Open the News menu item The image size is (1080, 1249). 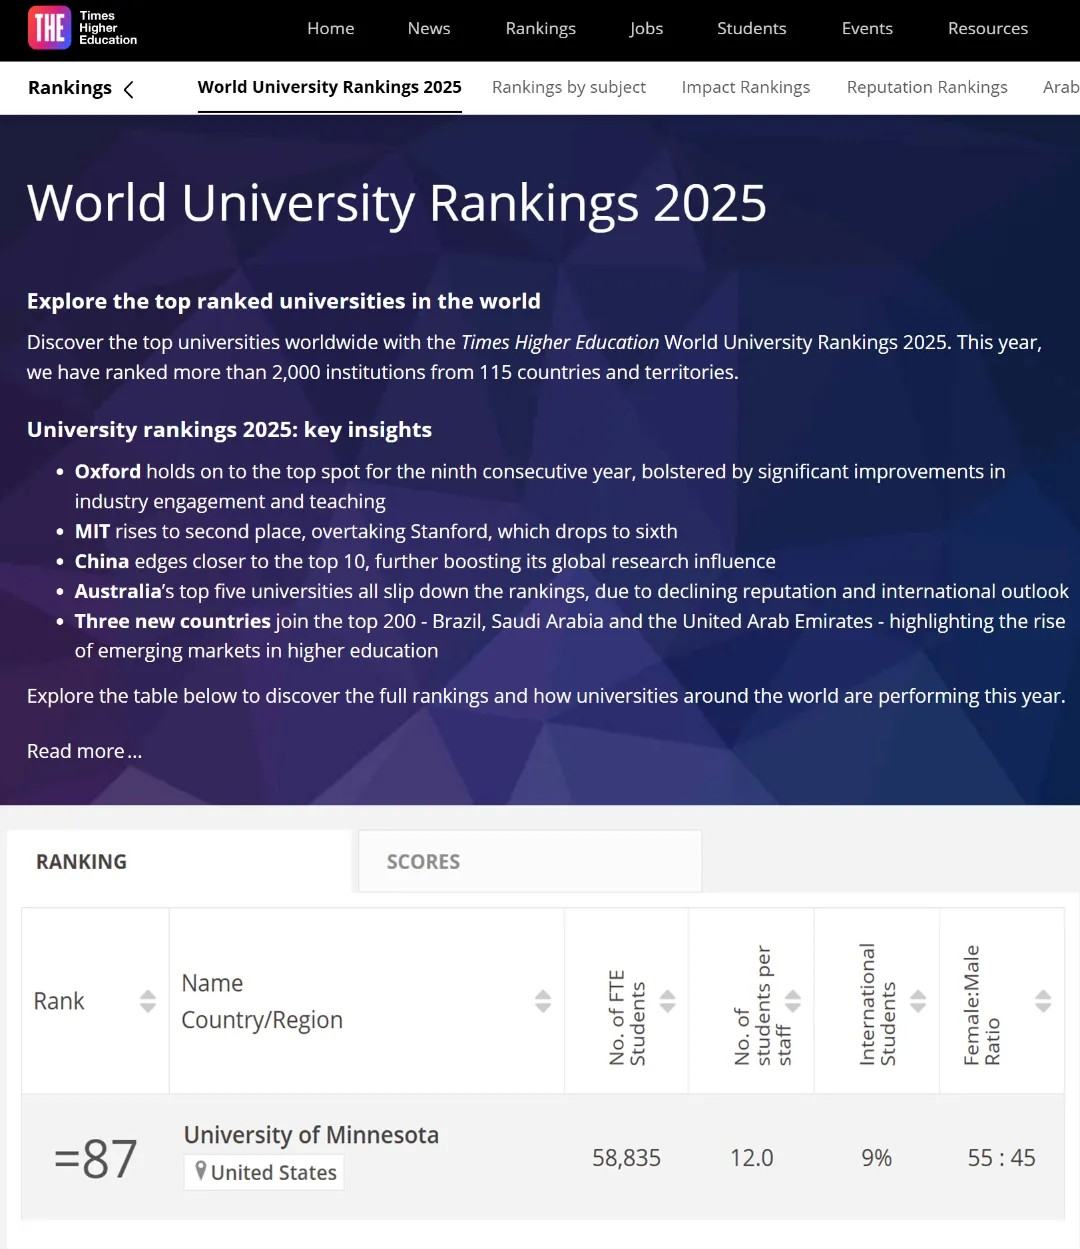[429, 28]
